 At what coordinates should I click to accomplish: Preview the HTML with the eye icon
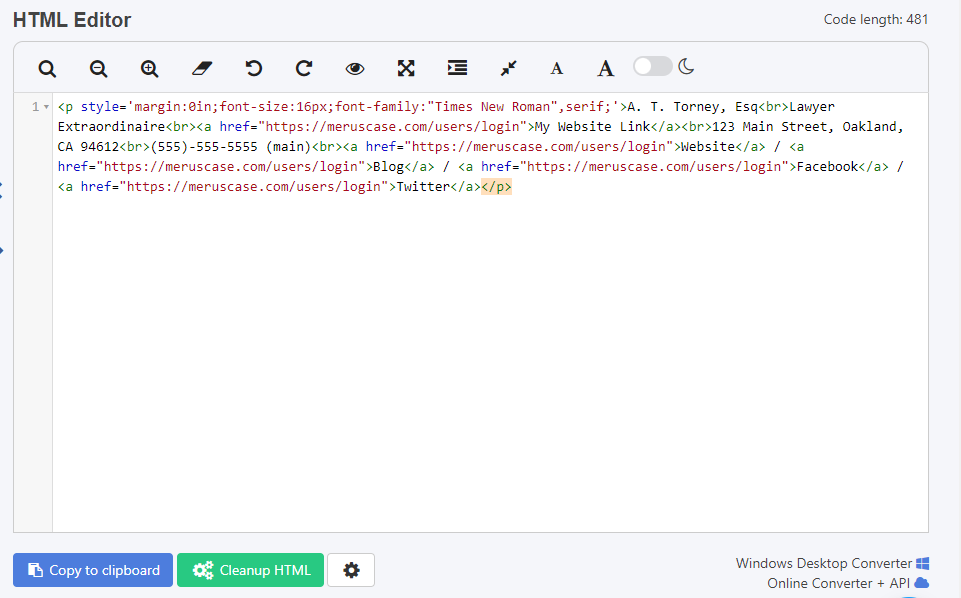pos(355,68)
